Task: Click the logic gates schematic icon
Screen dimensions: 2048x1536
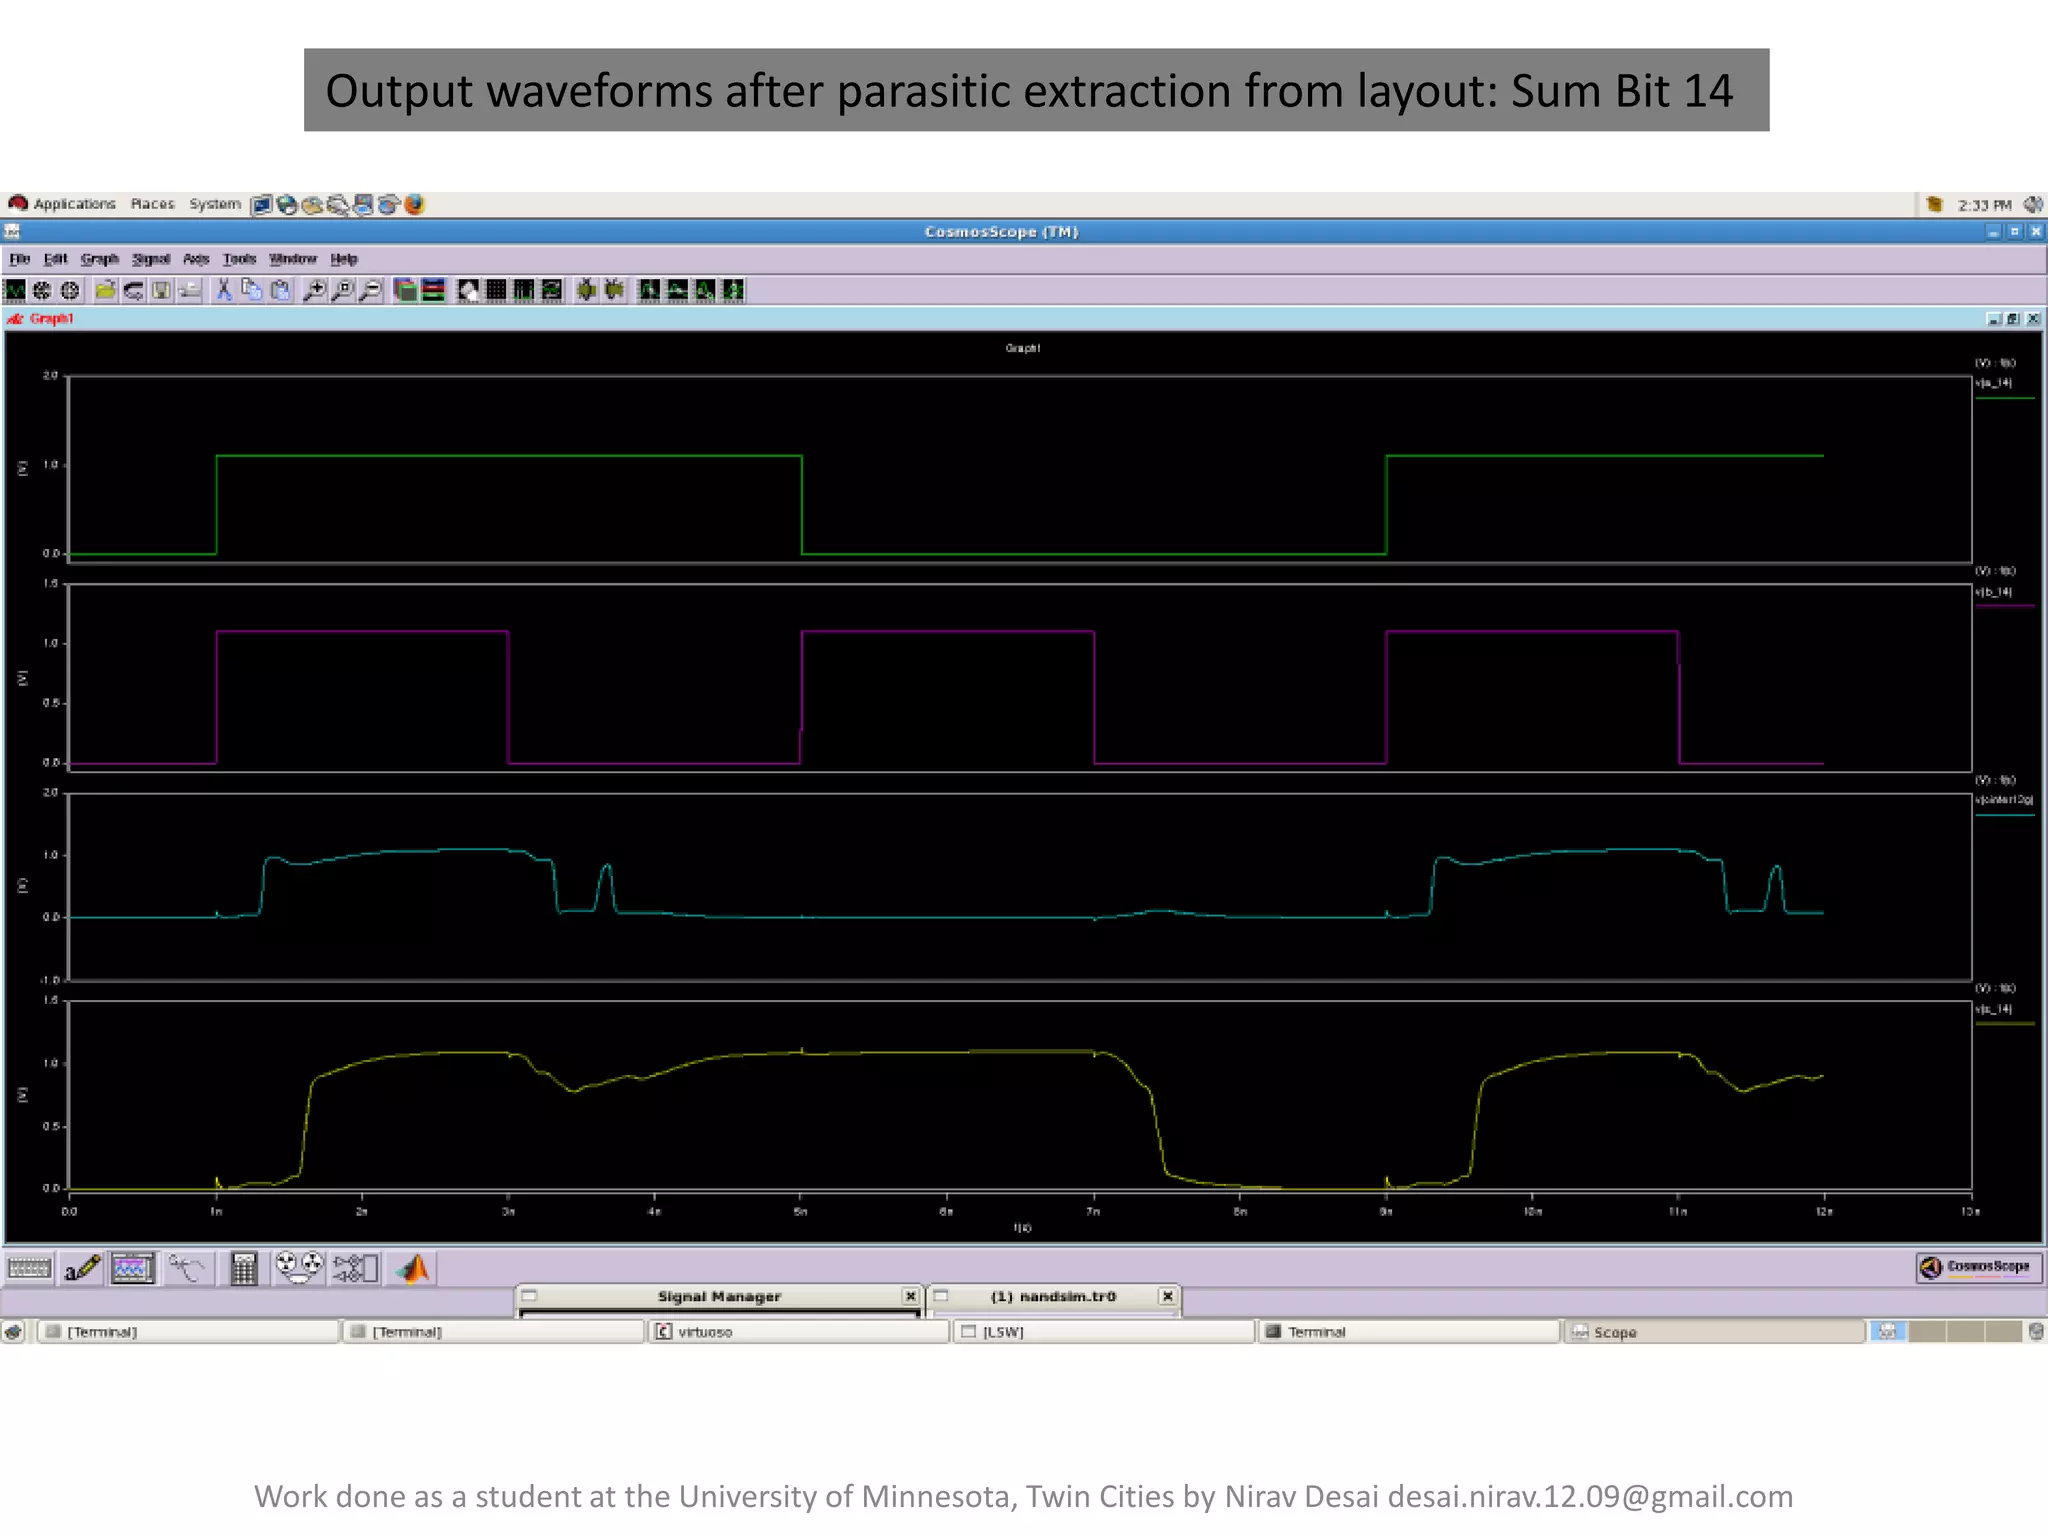Action: (x=355, y=1269)
